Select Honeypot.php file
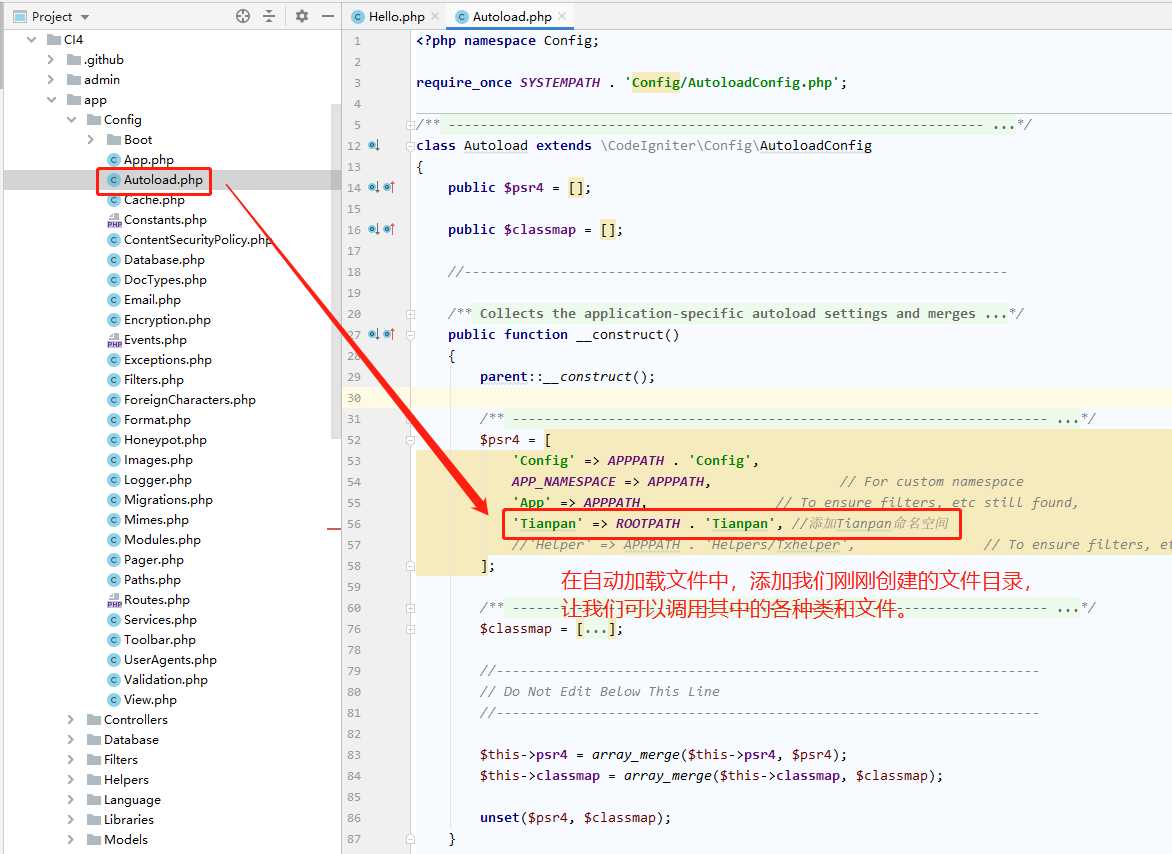Screen dimensions: 1172x854 [165, 440]
